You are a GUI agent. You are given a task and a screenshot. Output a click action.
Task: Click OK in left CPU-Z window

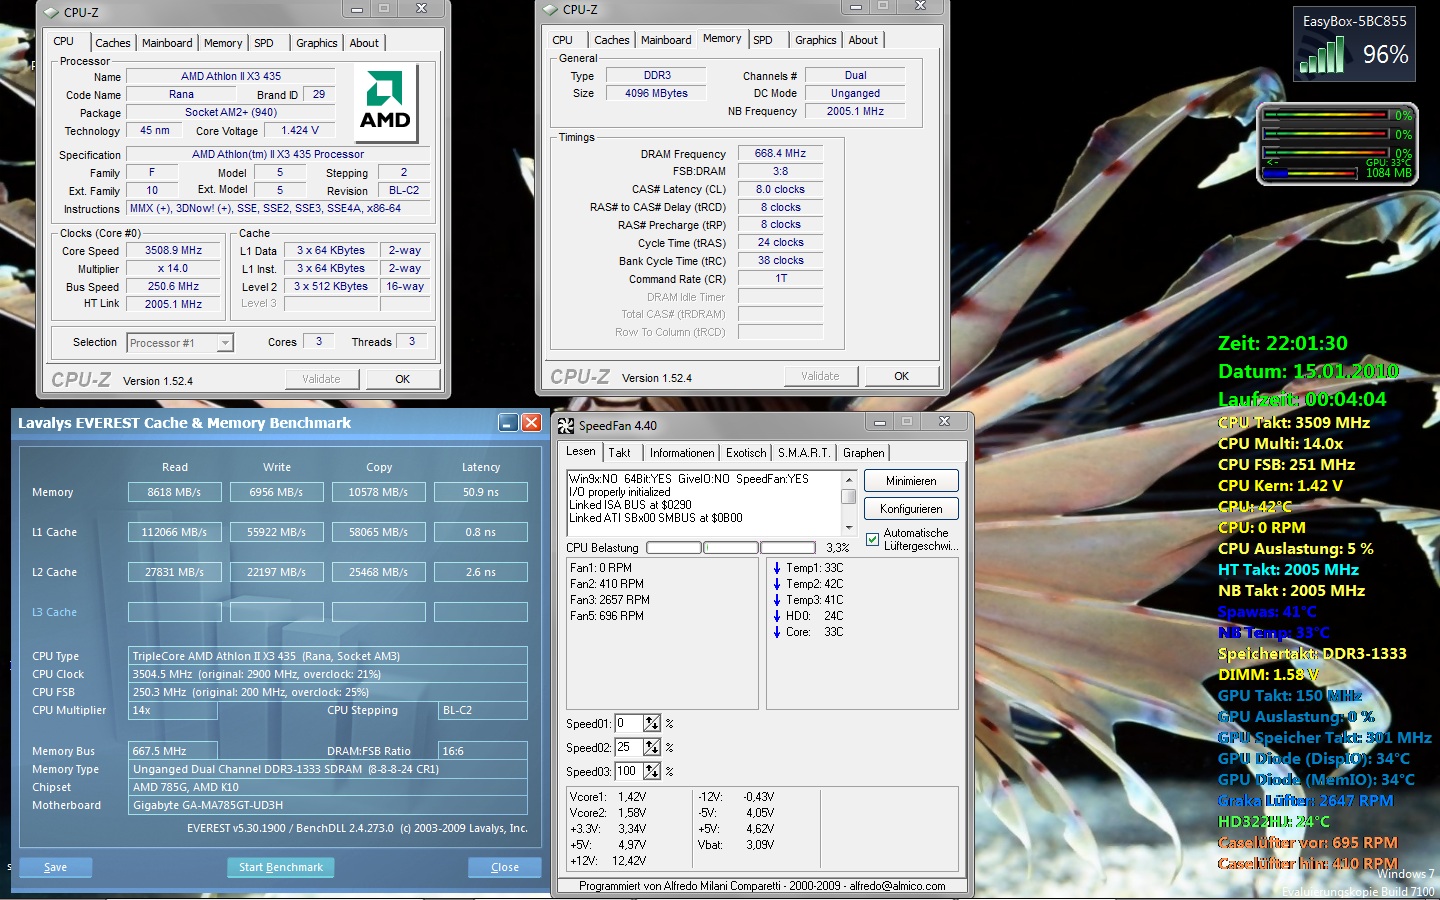click(402, 379)
